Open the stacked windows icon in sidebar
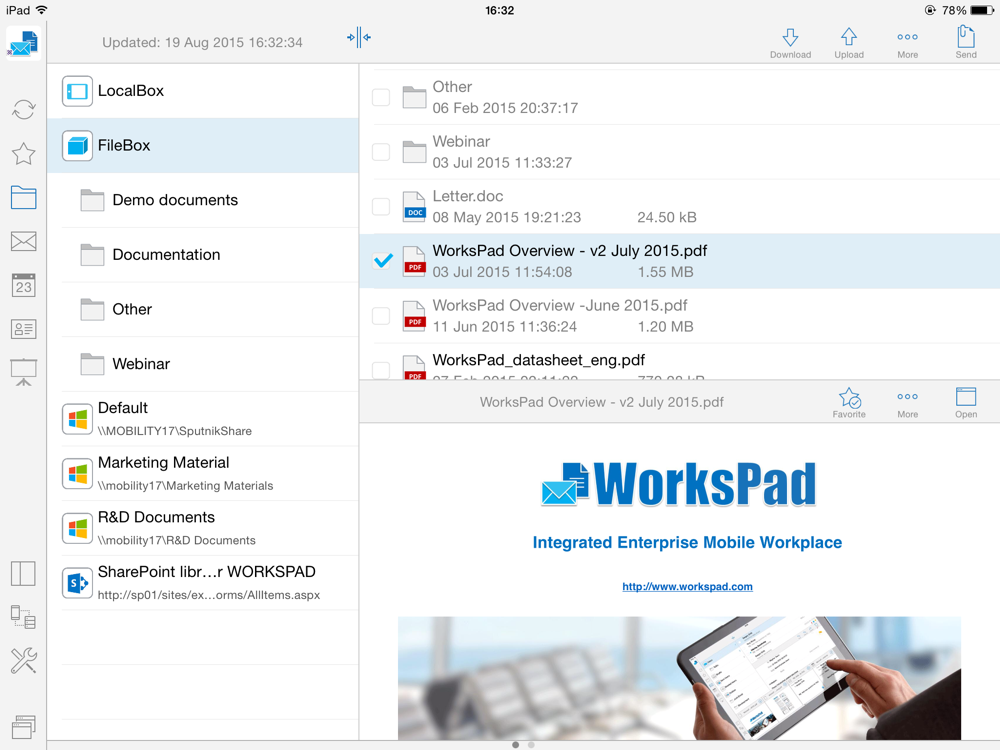Viewport: 1000px width, 750px height. [x=24, y=726]
